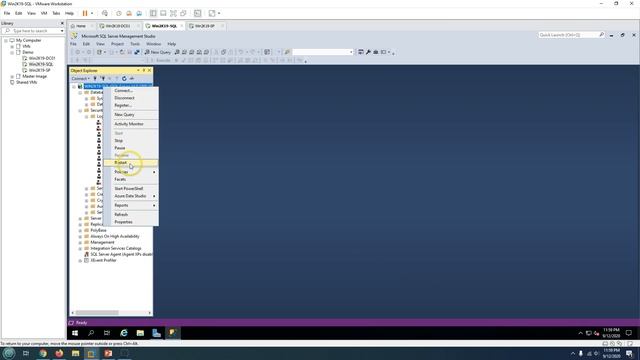Choose Activity Monitor from context menu

(131, 124)
